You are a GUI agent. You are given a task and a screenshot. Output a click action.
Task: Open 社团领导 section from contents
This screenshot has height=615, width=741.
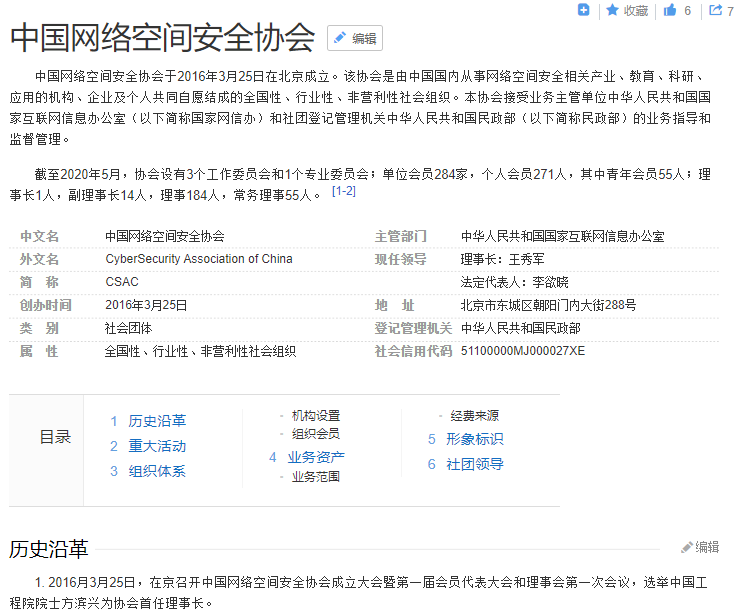pyautogui.click(x=474, y=464)
